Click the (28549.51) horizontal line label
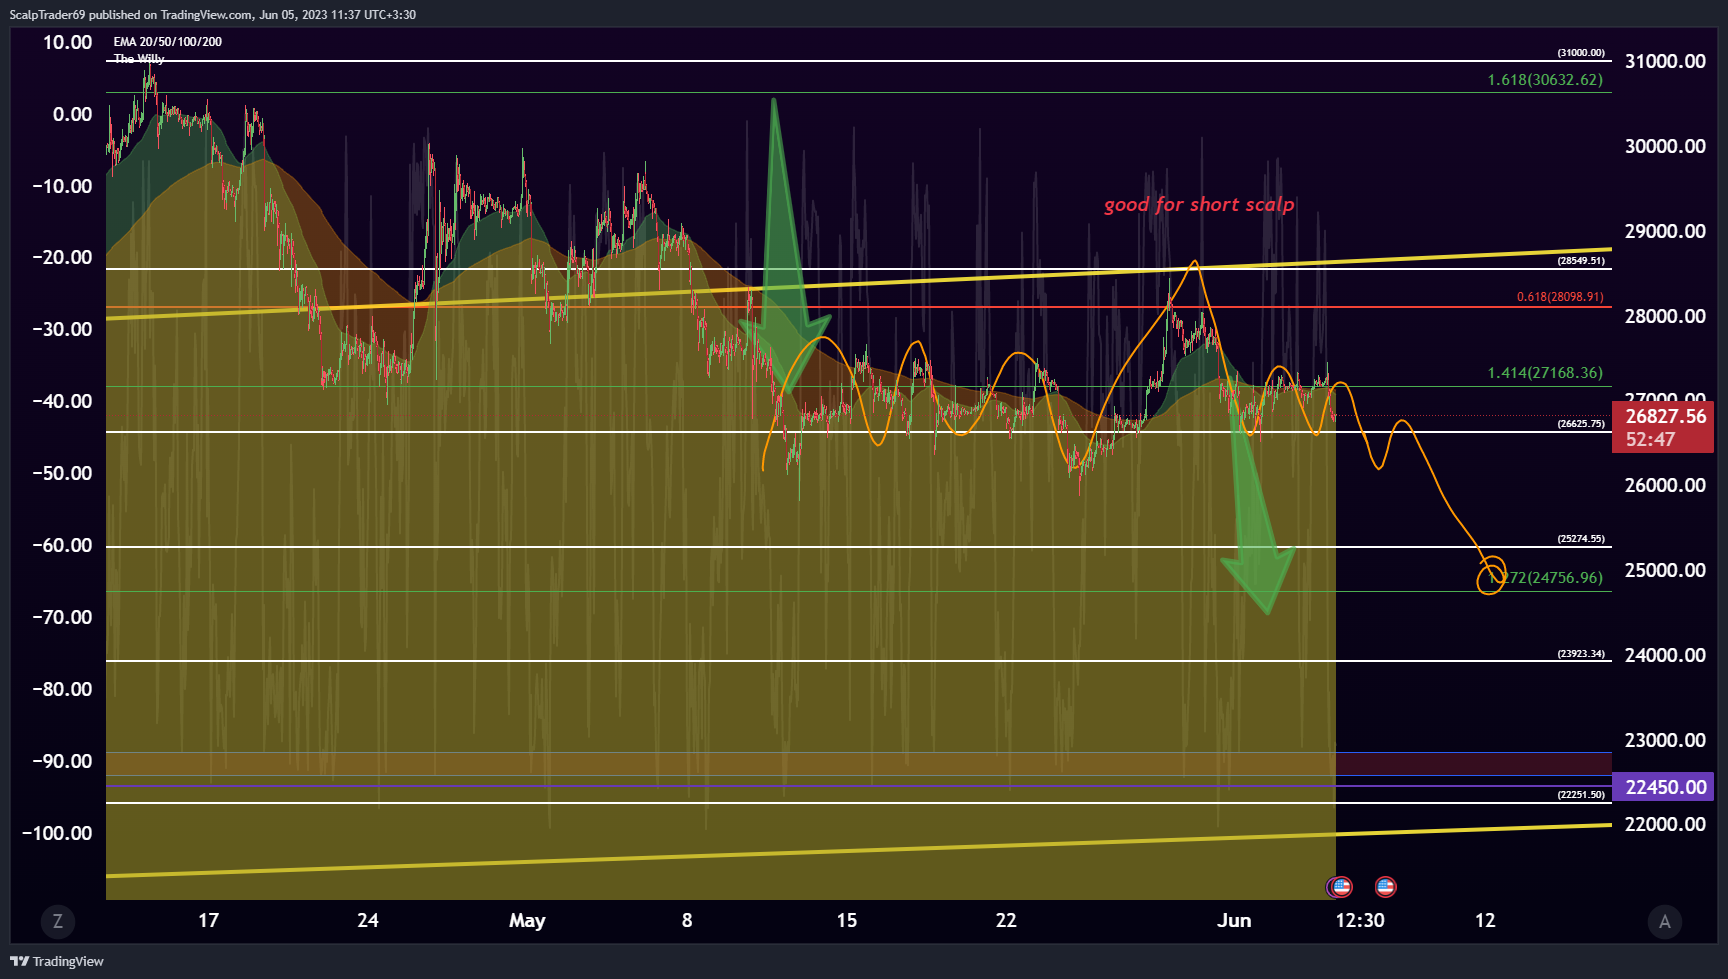The width and height of the screenshot is (1728, 979). [x=1581, y=261]
